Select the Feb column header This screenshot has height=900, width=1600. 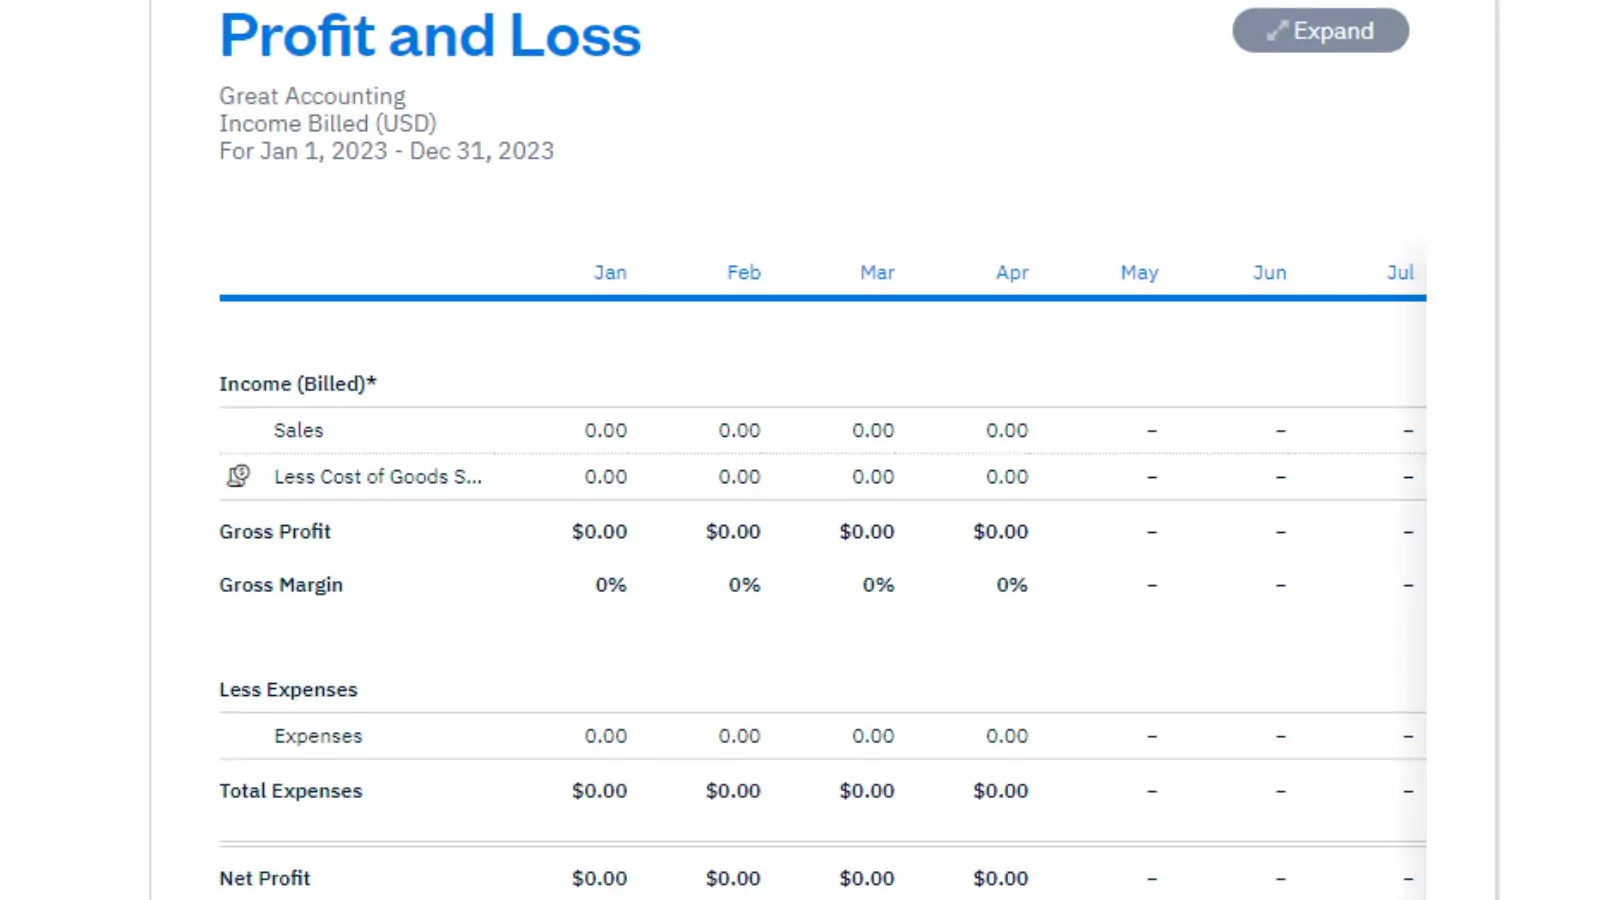pos(744,272)
